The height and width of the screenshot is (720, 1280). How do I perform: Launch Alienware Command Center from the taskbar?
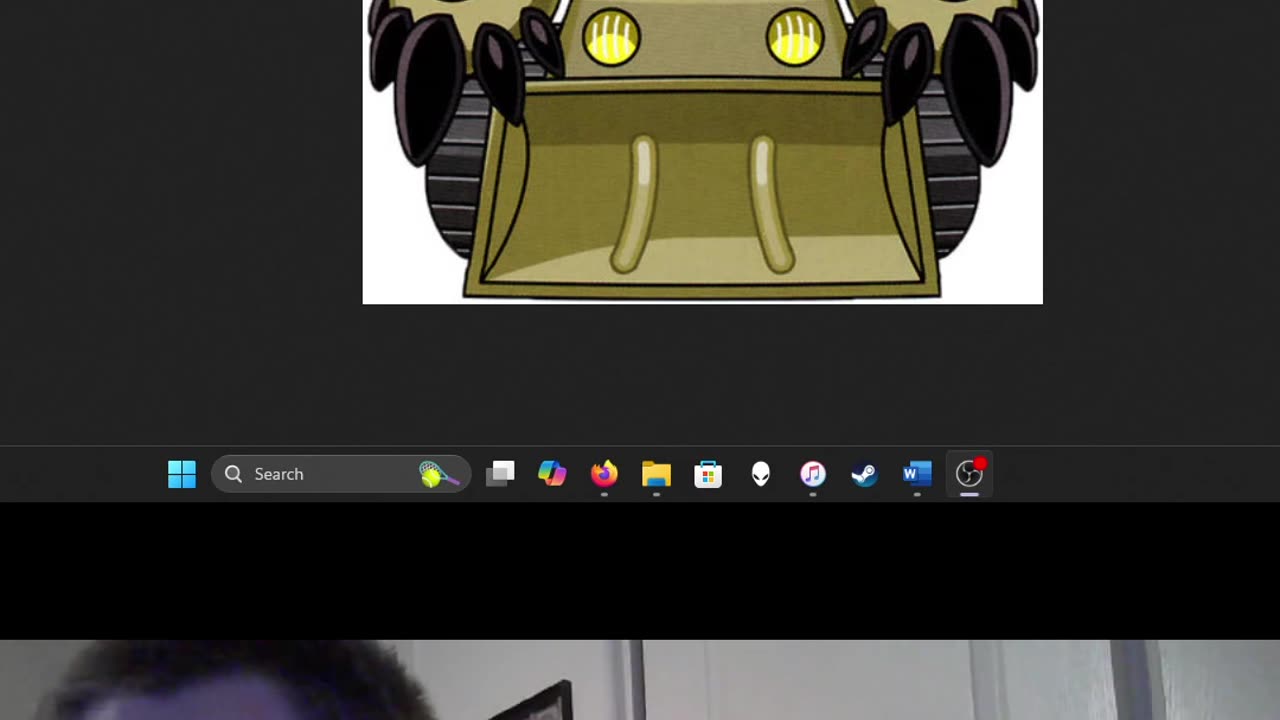761,474
